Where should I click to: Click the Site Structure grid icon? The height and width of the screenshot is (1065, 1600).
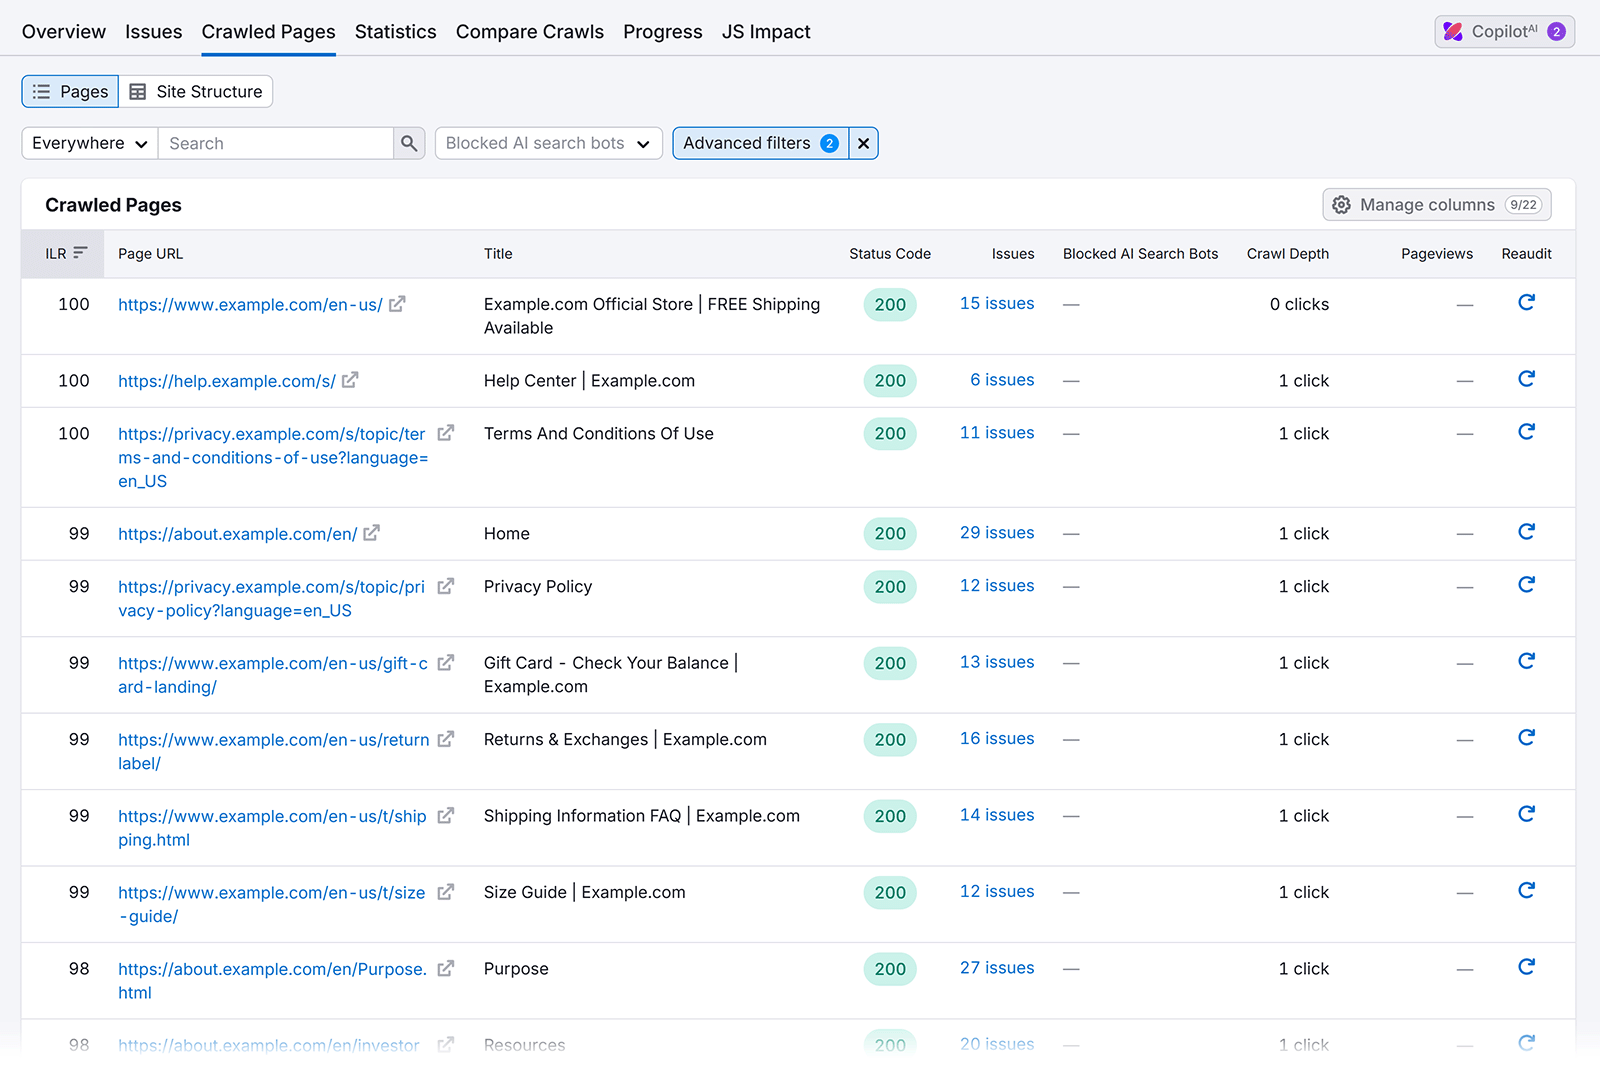pyautogui.click(x=141, y=91)
